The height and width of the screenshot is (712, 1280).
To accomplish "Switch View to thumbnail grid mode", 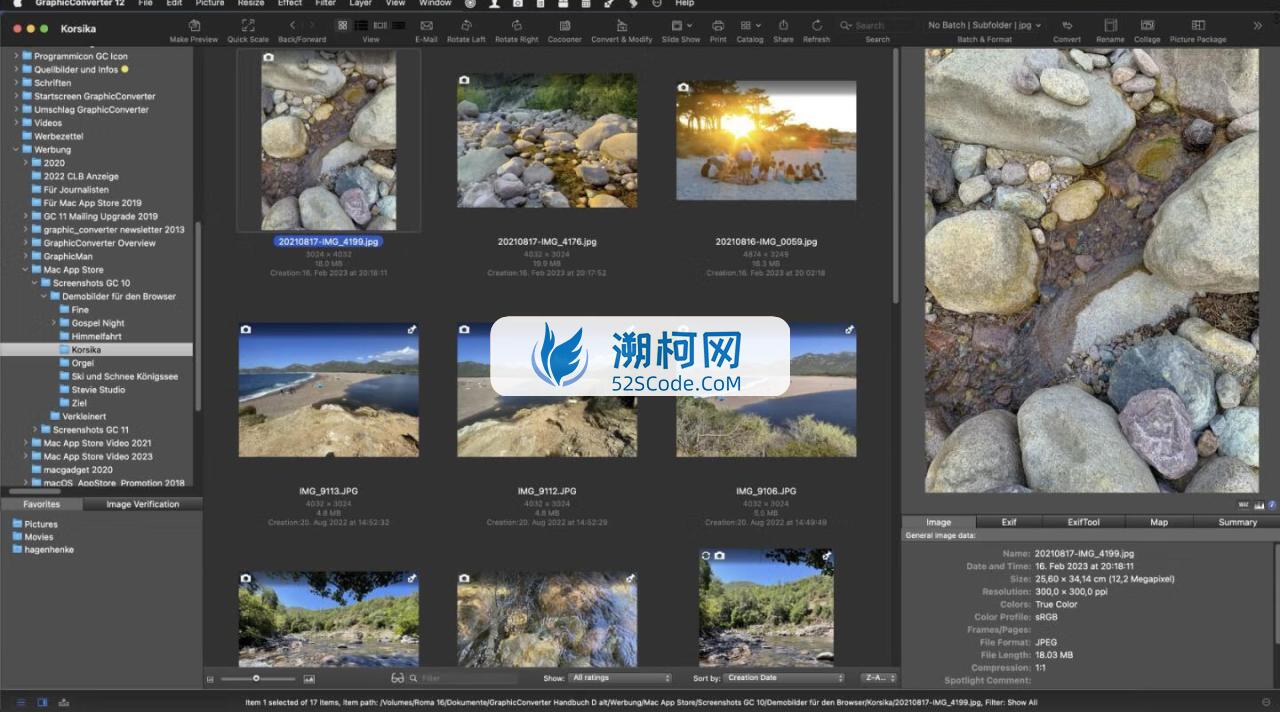I will [x=343, y=25].
